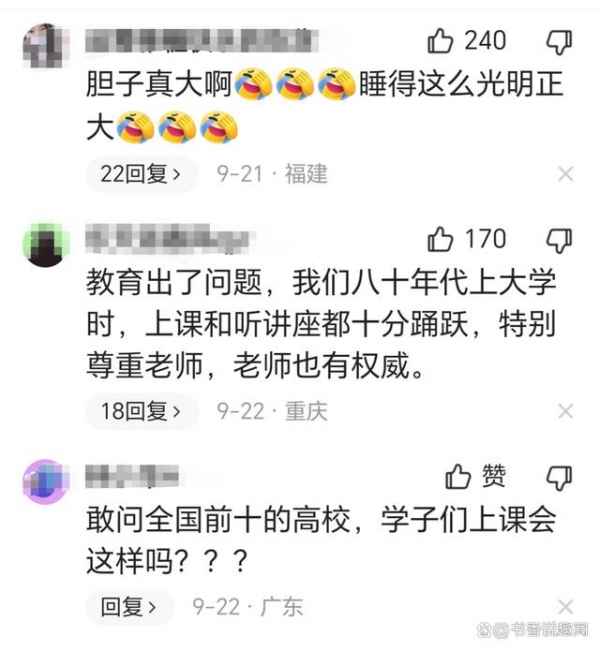Select the comment text 胆子真大啊

[159, 84]
